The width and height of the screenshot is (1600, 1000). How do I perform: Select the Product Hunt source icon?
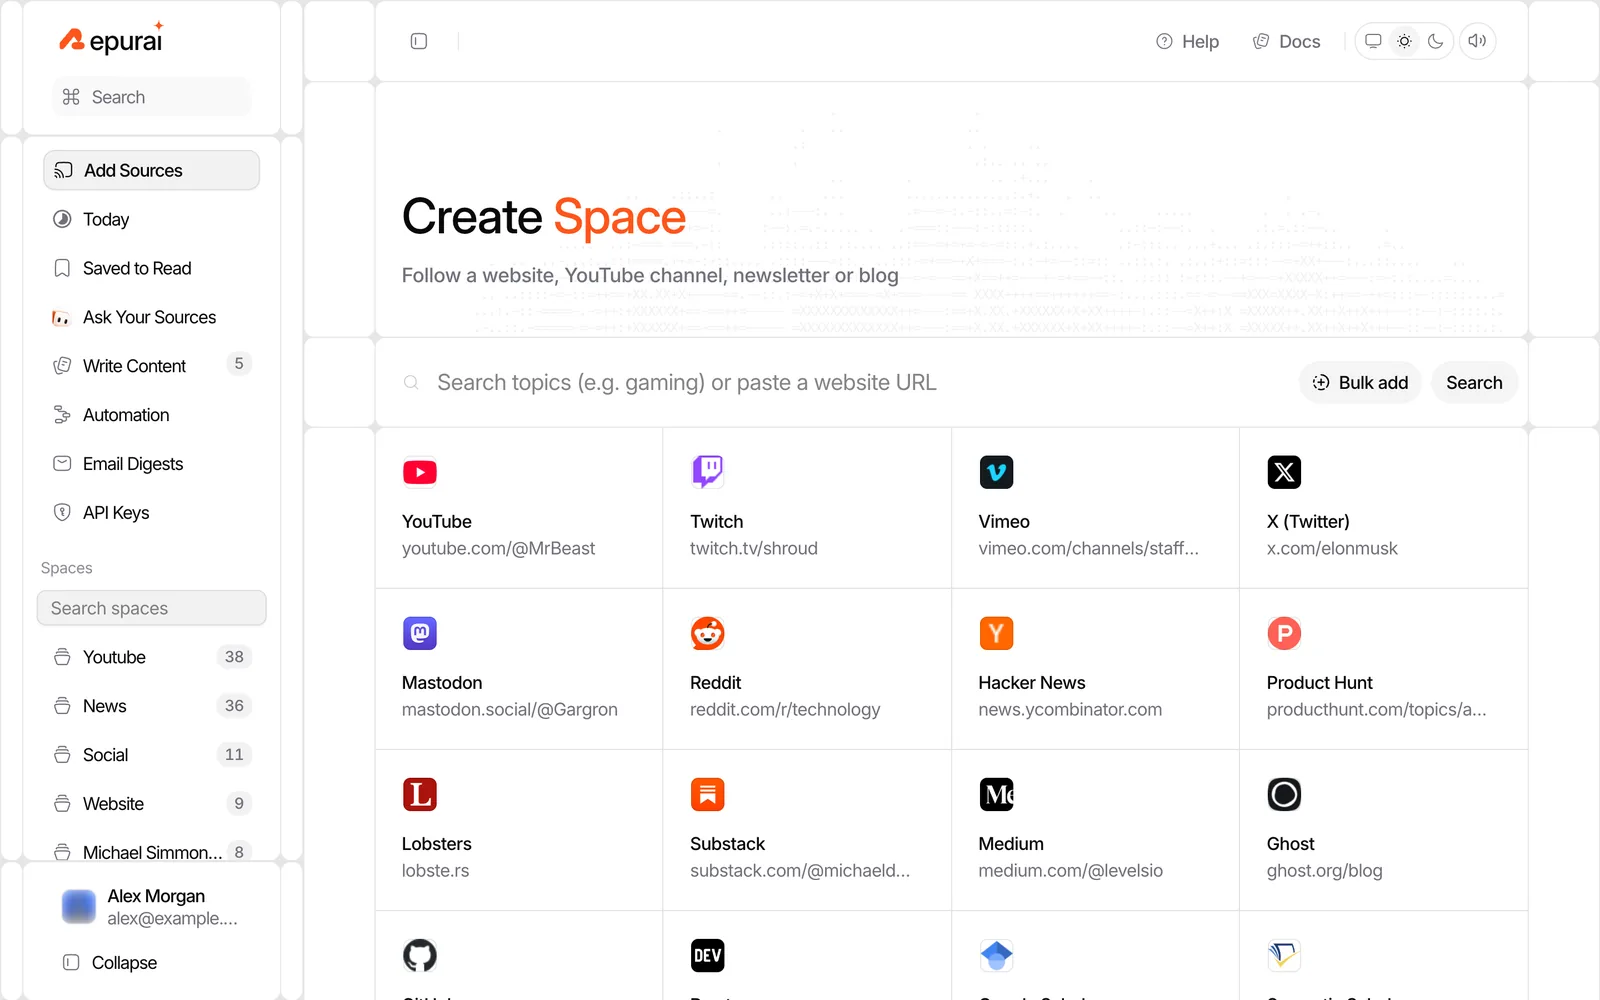point(1284,633)
